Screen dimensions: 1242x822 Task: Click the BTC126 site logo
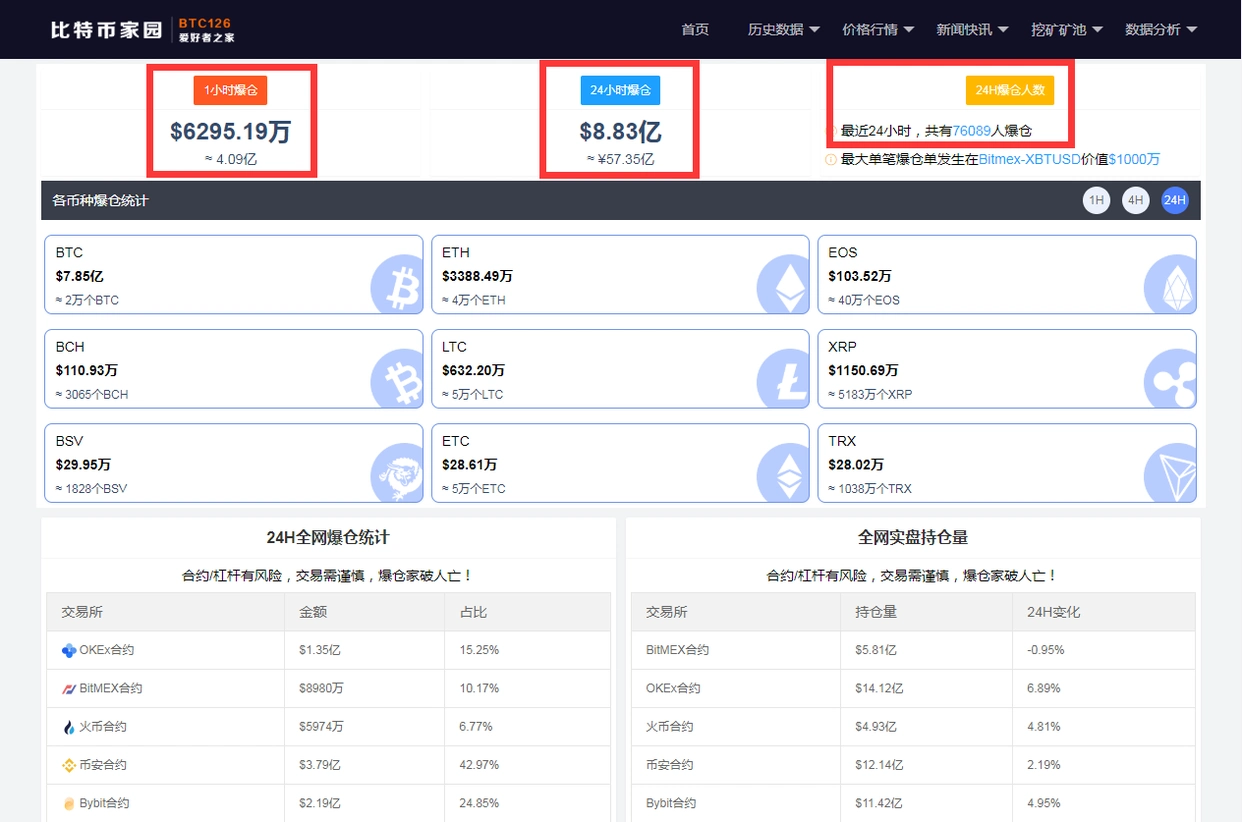pos(143,29)
